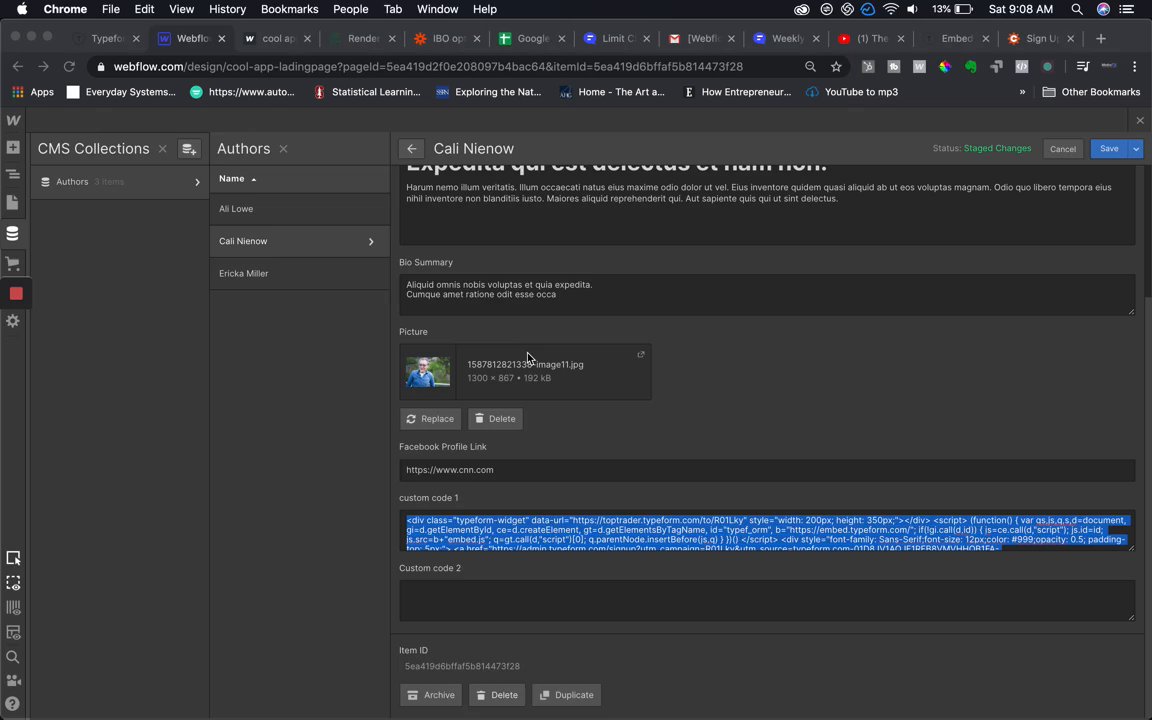Open the Add elements panel
Image resolution: width=1152 pixels, height=720 pixels.
(x=12, y=147)
